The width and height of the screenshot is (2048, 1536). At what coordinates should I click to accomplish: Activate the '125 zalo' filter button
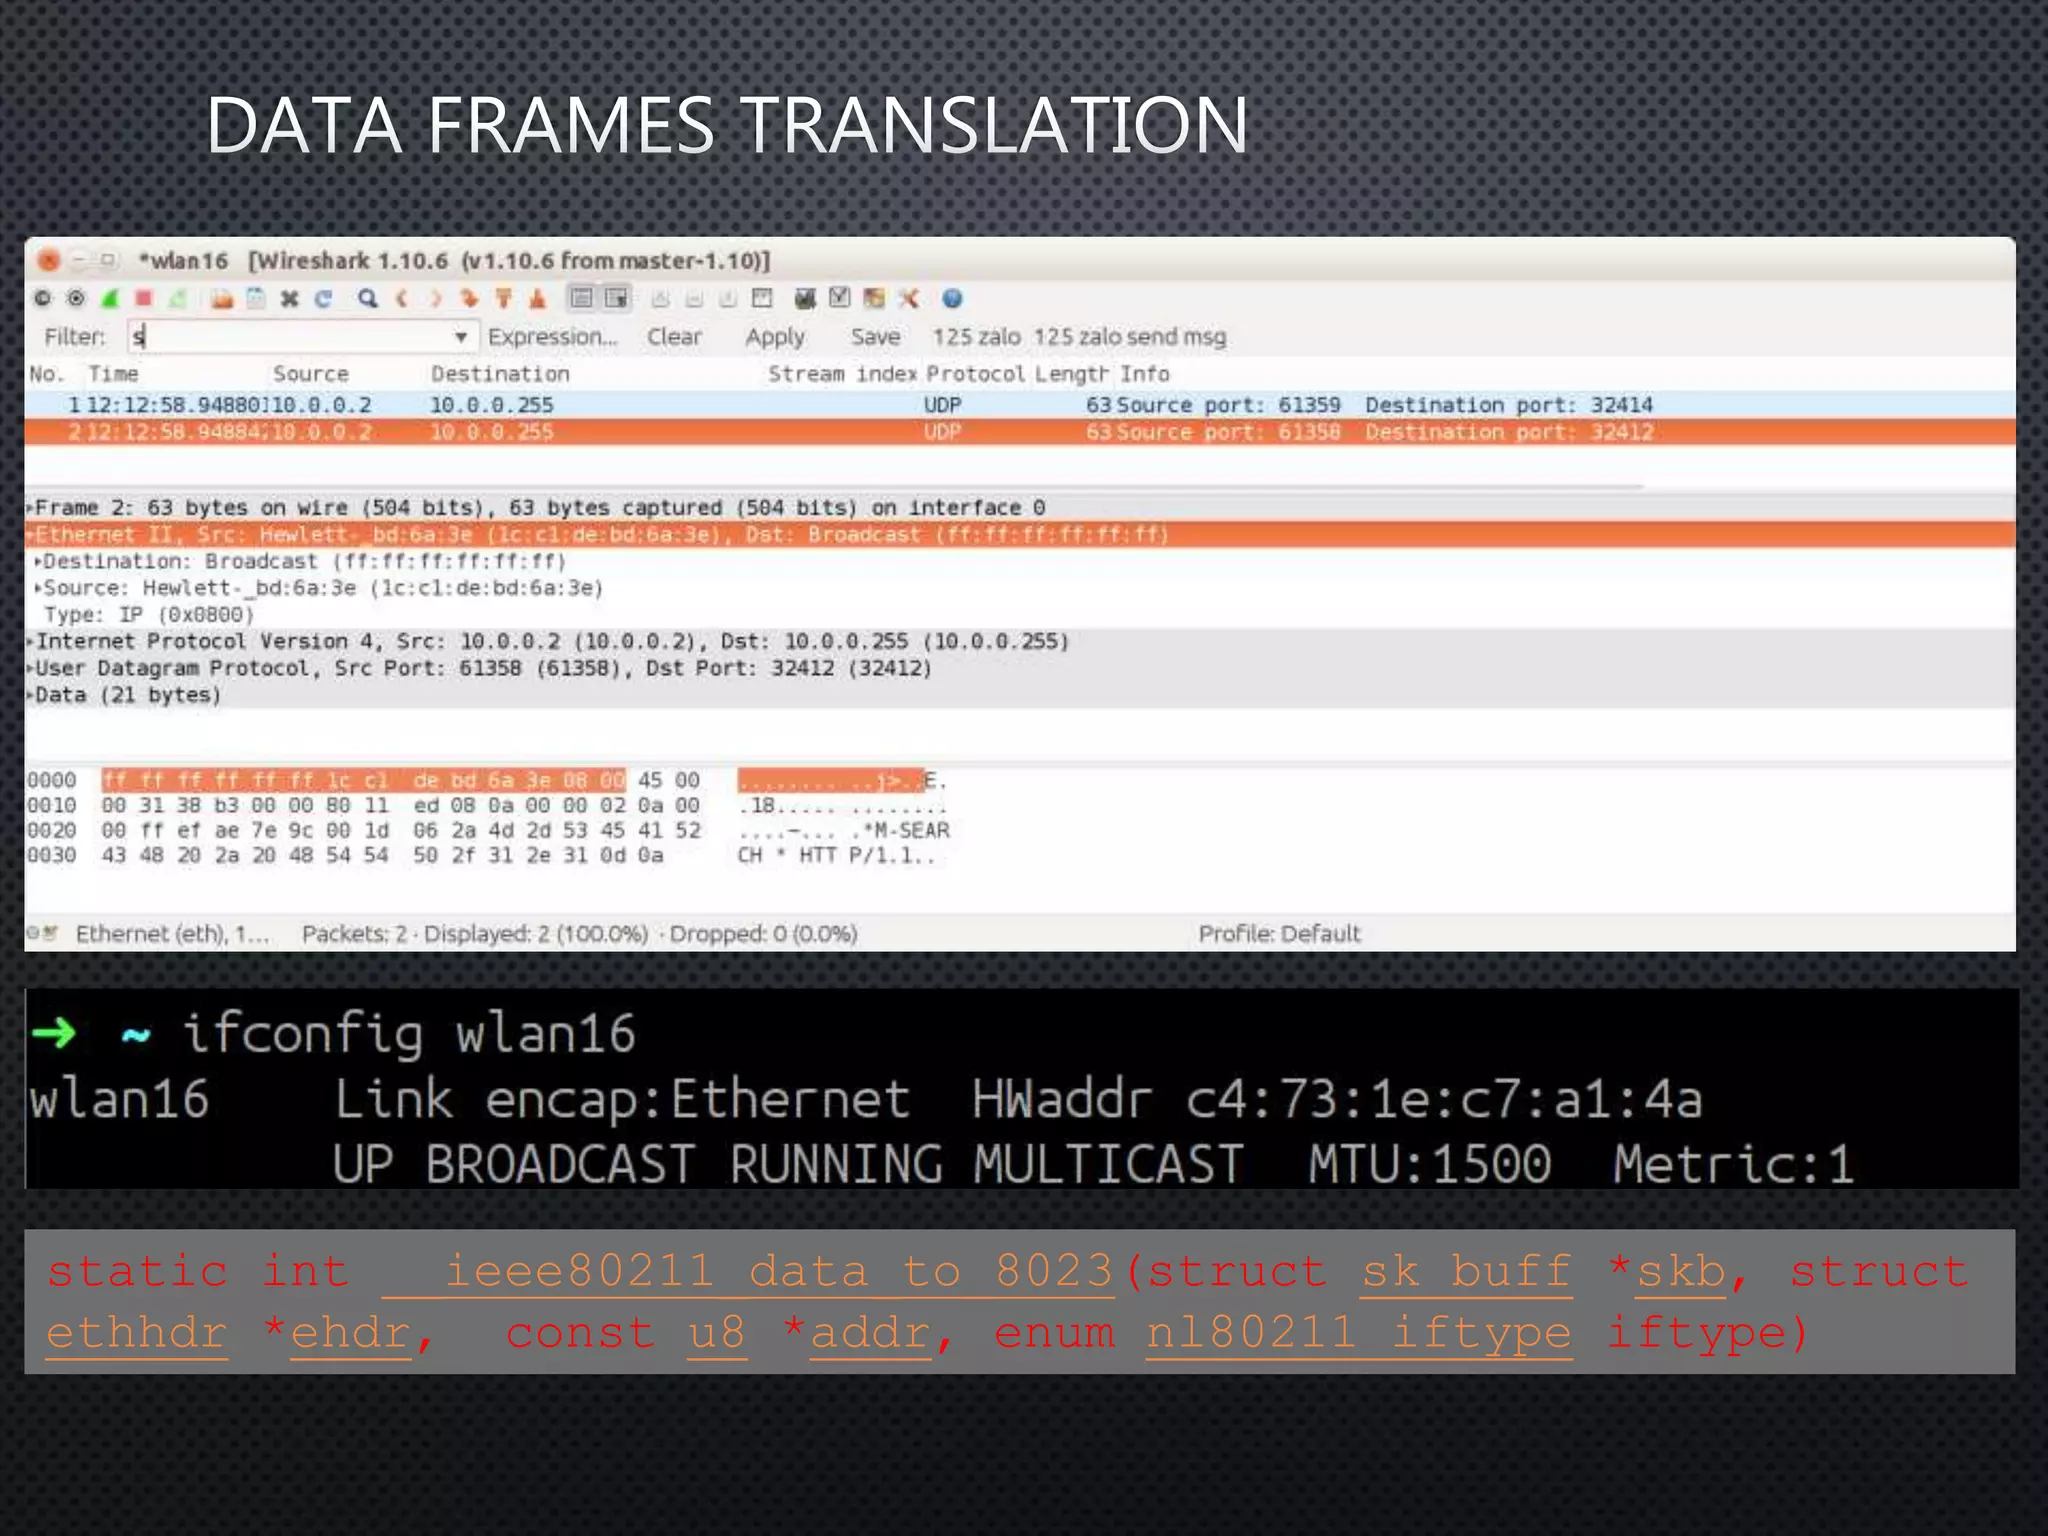coord(976,337)
